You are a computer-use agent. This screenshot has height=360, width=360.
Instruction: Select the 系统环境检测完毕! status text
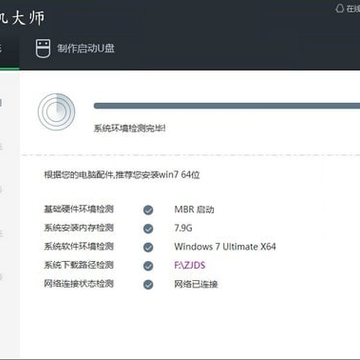point(130,128)
